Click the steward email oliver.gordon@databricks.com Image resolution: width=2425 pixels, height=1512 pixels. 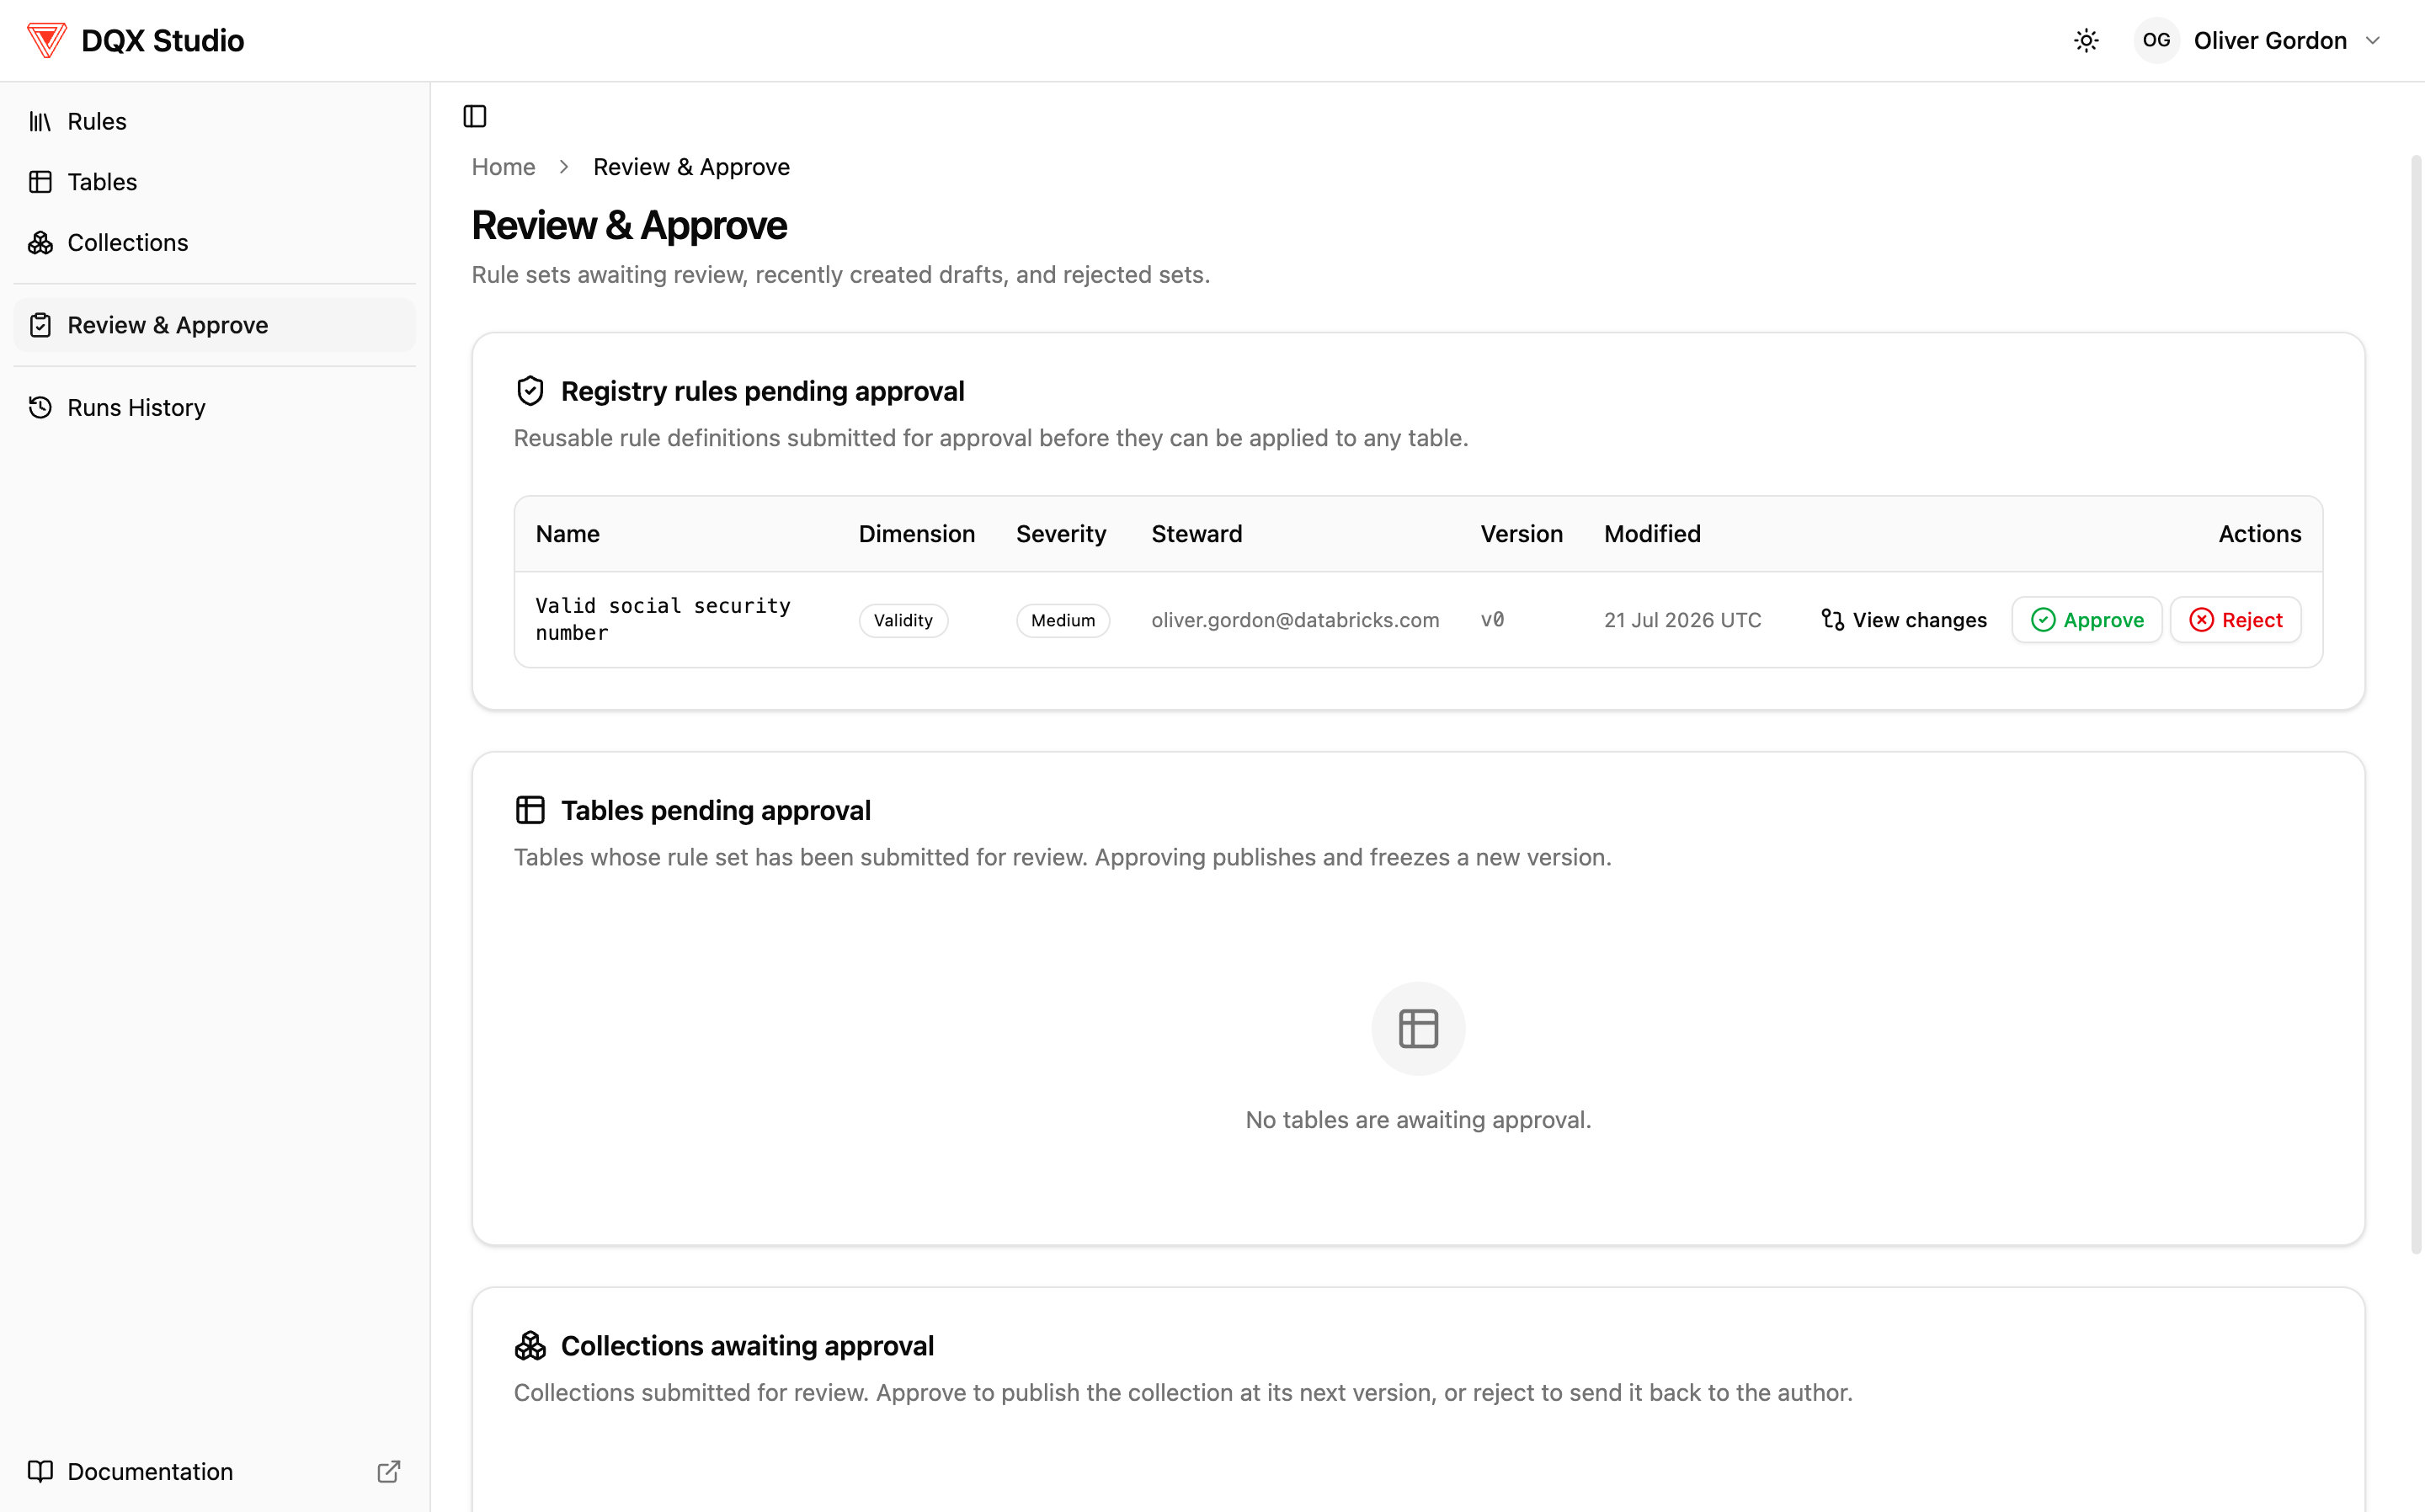1295,620
